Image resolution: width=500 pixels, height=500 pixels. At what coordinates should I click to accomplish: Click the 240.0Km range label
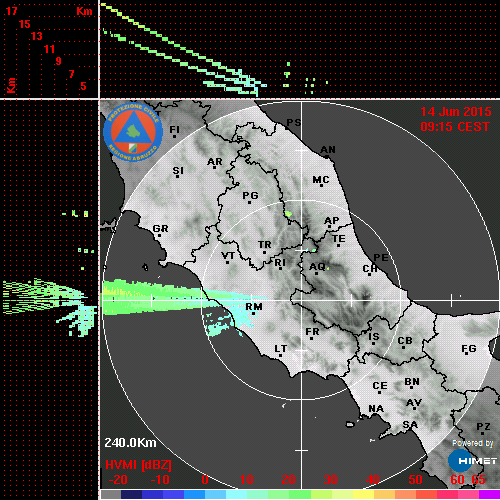pyautogui.click(x=130, y=443)
